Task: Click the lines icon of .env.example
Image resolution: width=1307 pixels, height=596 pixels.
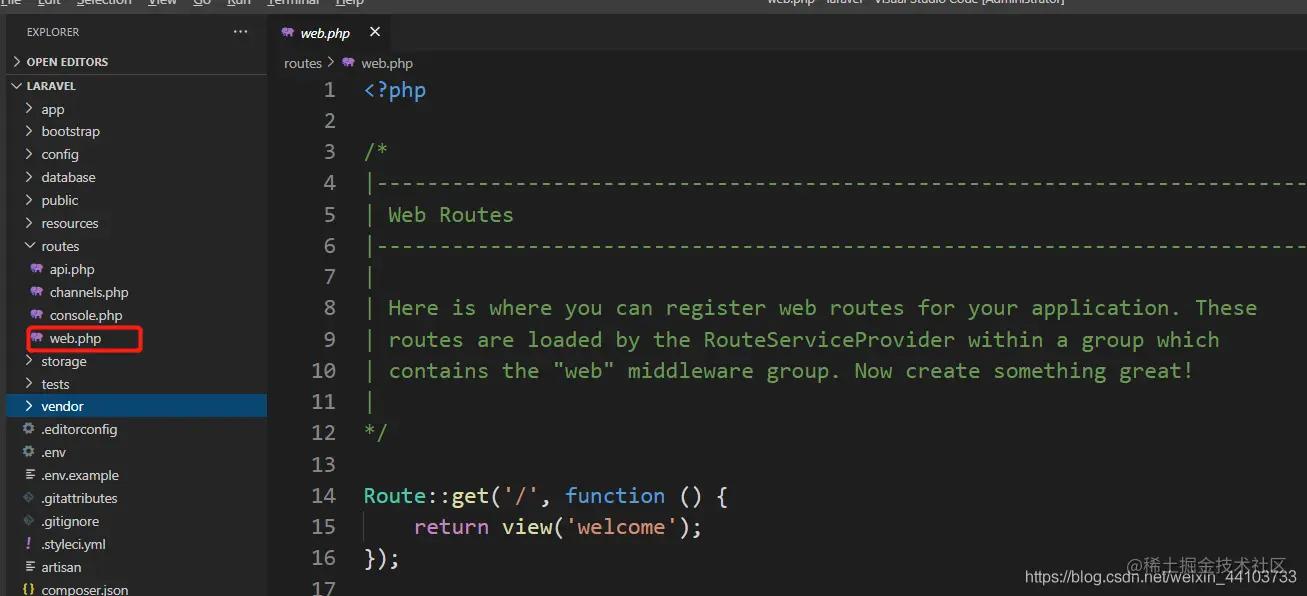Action: coord(28,475)
